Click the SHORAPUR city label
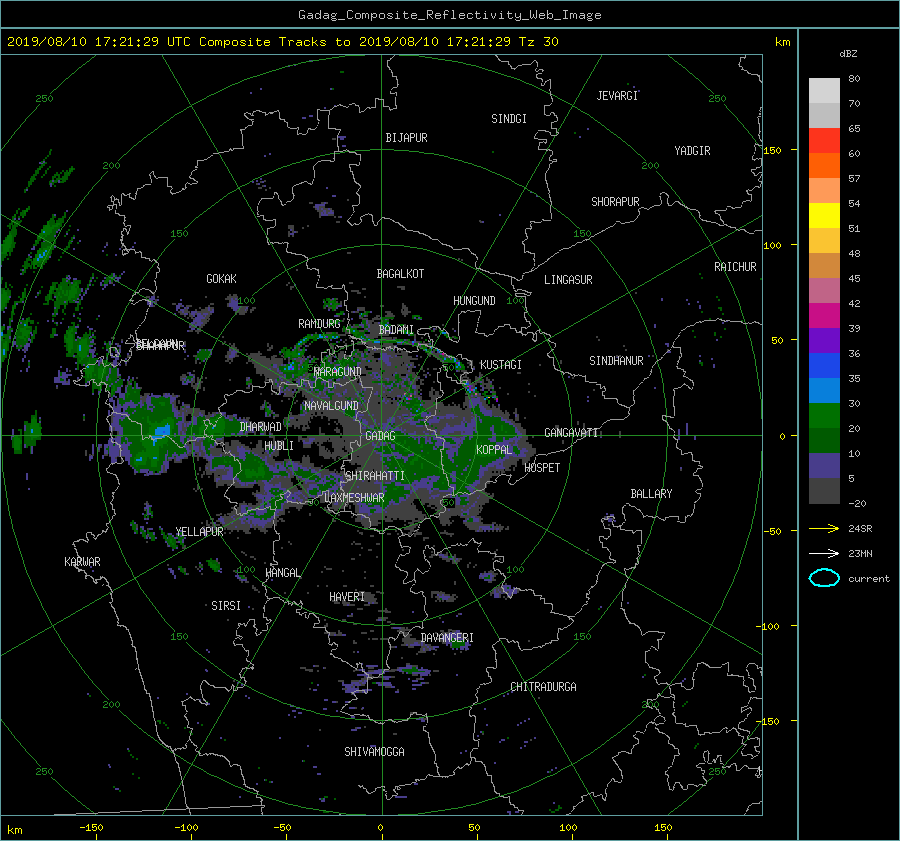The image size is (900, 841). point(615,202)
